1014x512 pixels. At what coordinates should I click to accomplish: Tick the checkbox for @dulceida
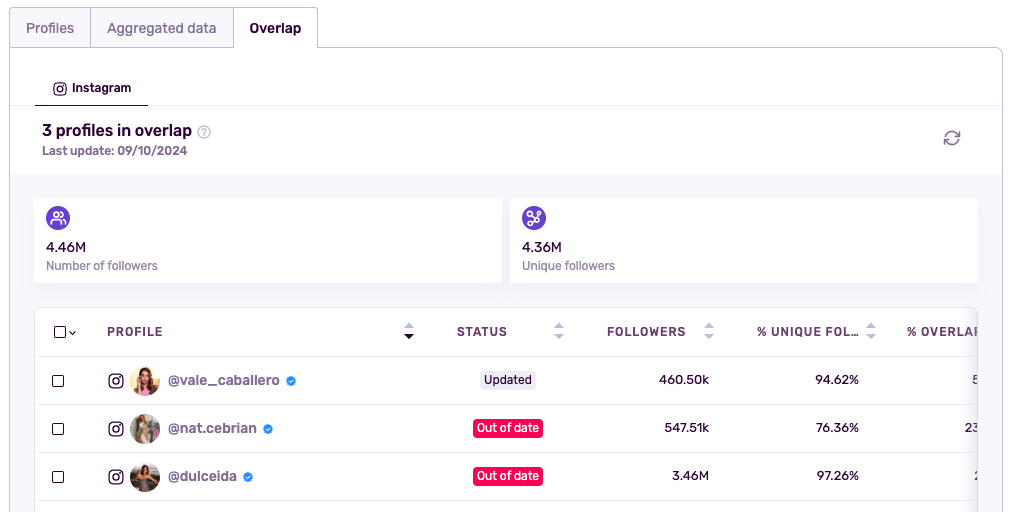tap(58, 477)
